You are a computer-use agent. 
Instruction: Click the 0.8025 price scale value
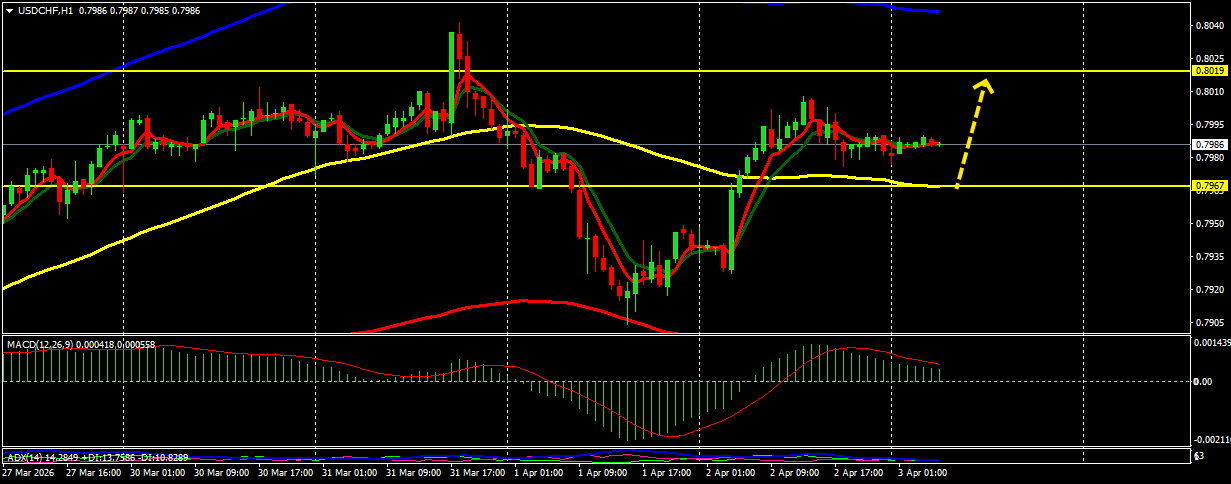coord(1210,59)
